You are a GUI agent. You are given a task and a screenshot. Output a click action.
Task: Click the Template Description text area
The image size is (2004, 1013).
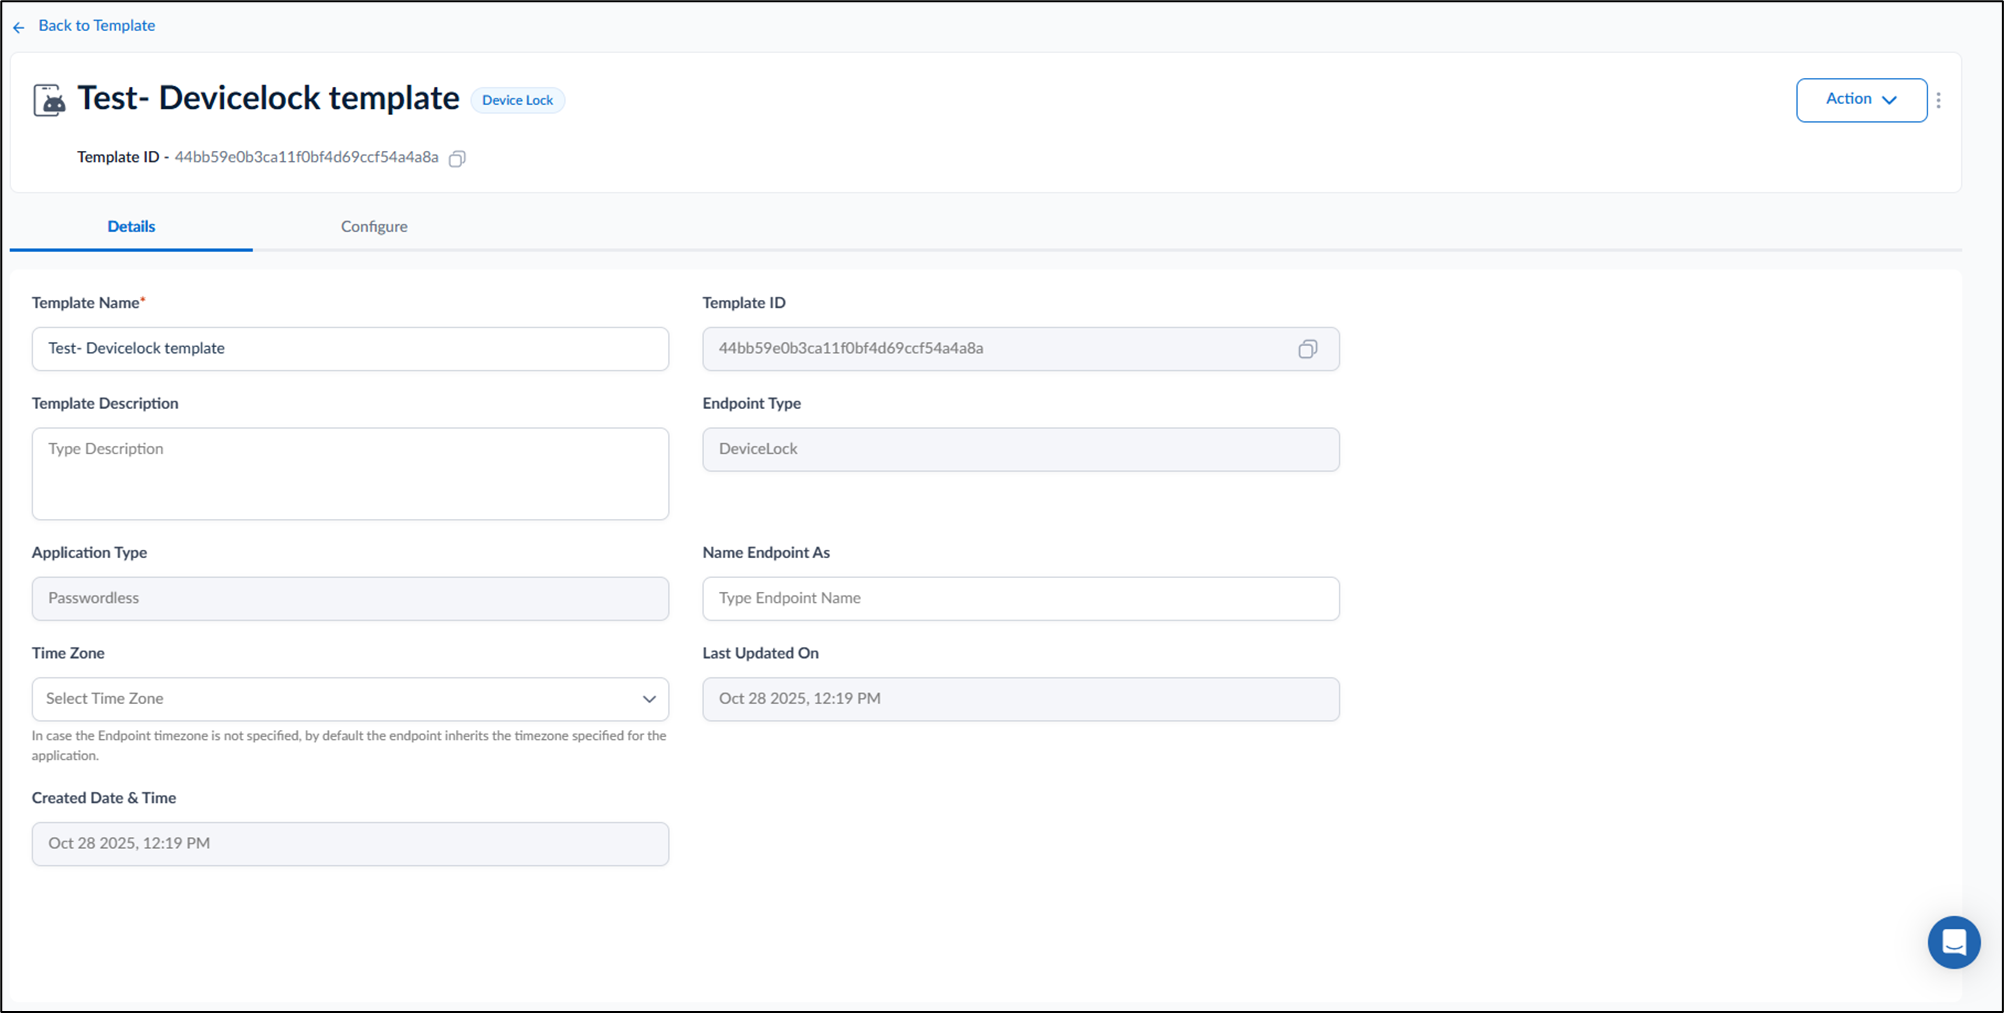point(350,474)
